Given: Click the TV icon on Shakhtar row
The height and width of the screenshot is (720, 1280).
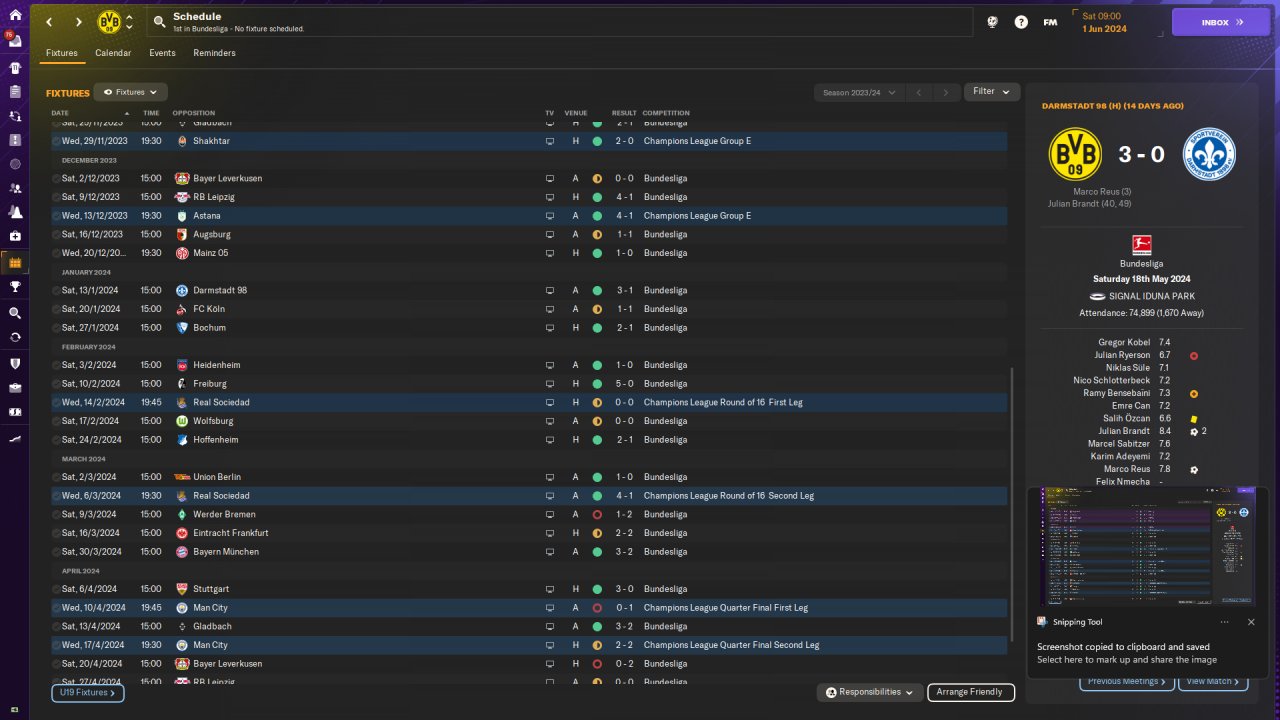Looking at the screenshot, I should [x=549, y=141].
